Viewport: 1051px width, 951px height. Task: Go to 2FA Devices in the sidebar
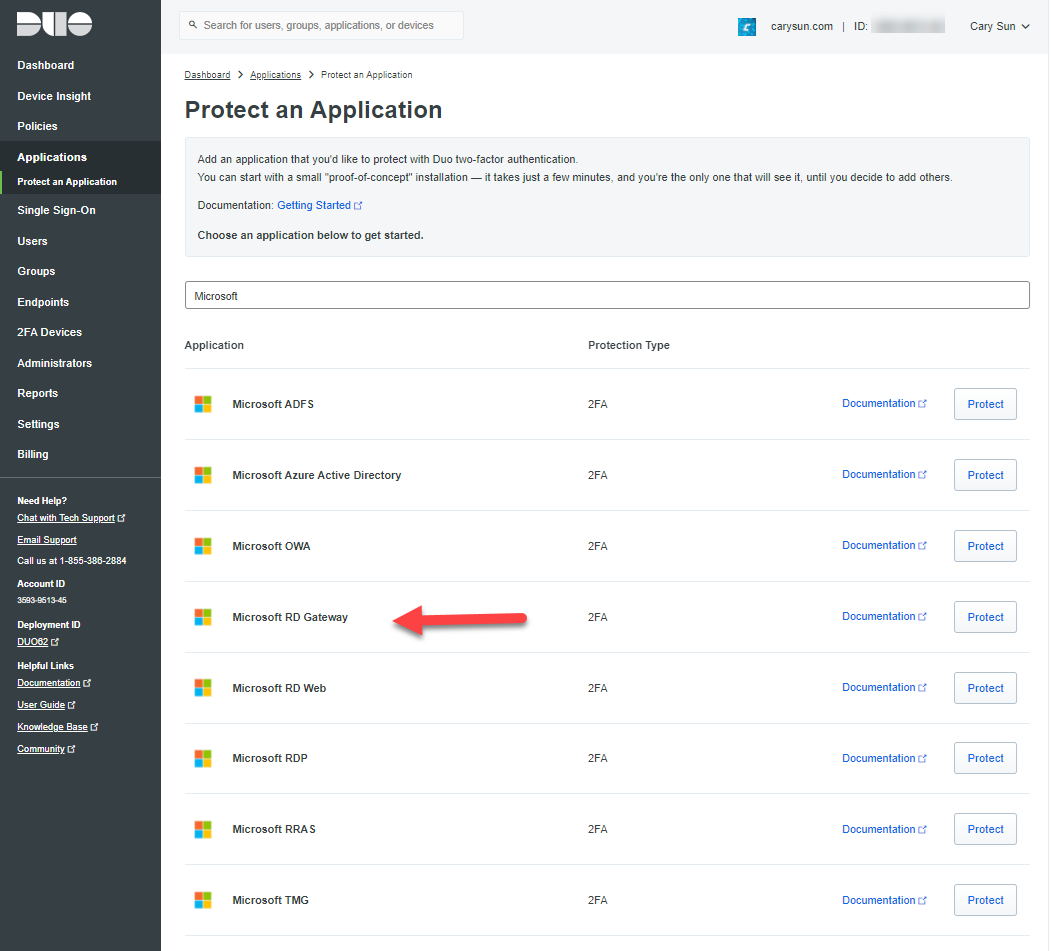point(50,332)
